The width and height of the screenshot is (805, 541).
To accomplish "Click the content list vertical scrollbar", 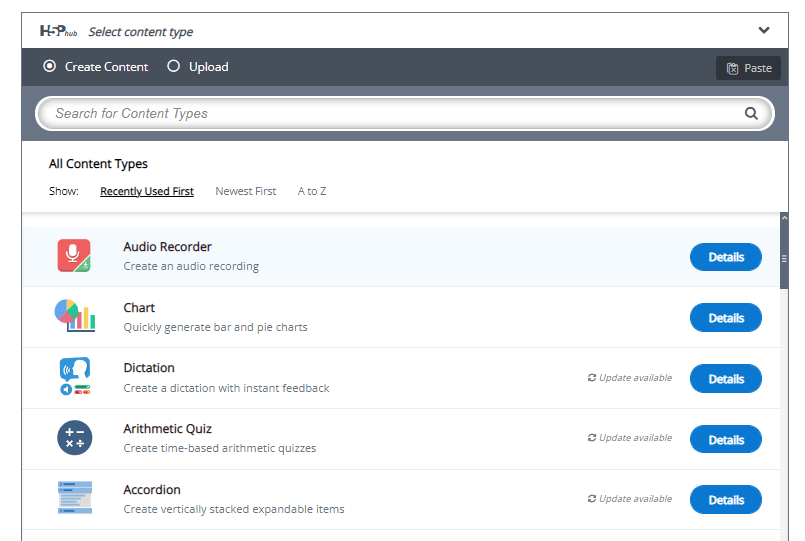I will 784,257.
